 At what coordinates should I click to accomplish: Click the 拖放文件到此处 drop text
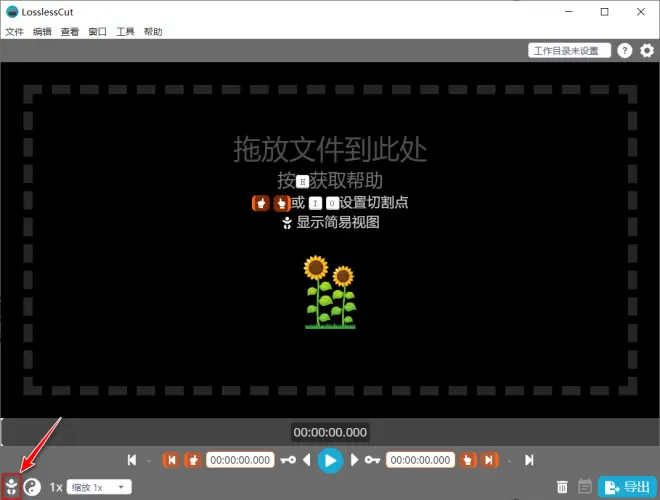pyautogui.click(x=330, y=149)
